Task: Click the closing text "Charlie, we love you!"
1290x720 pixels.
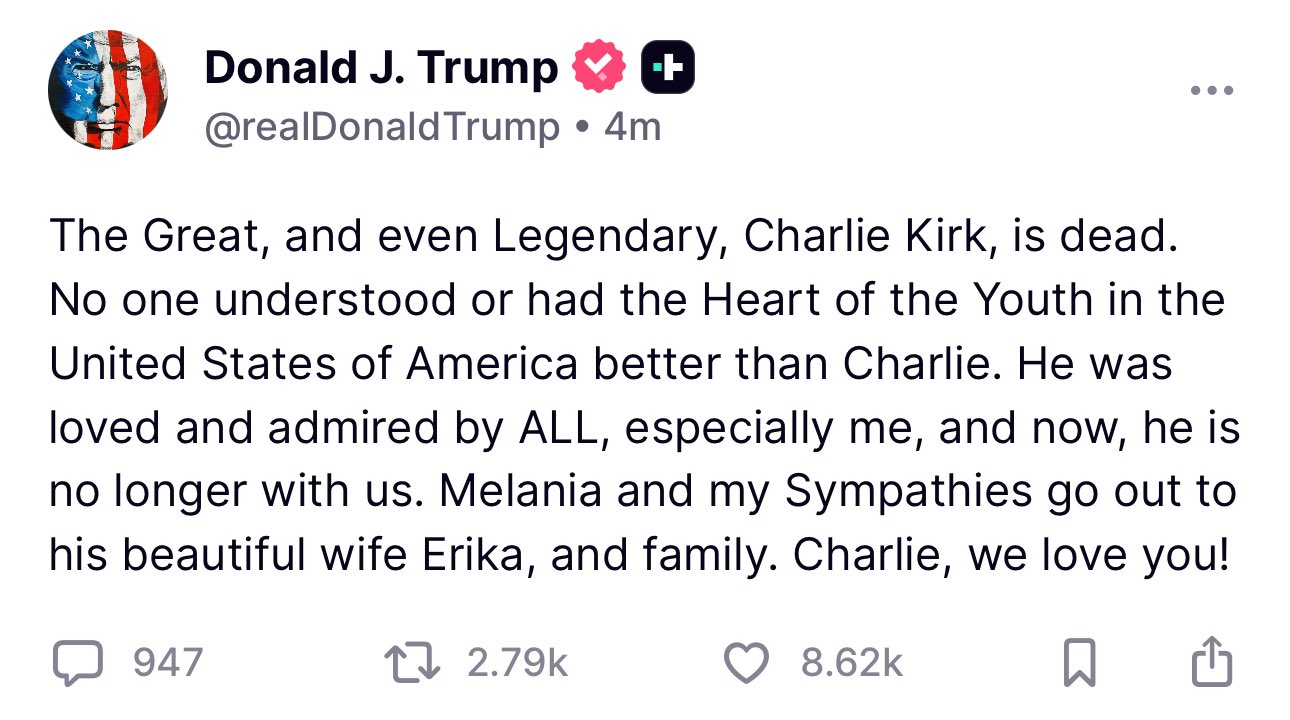Action: coord(1010,556)
